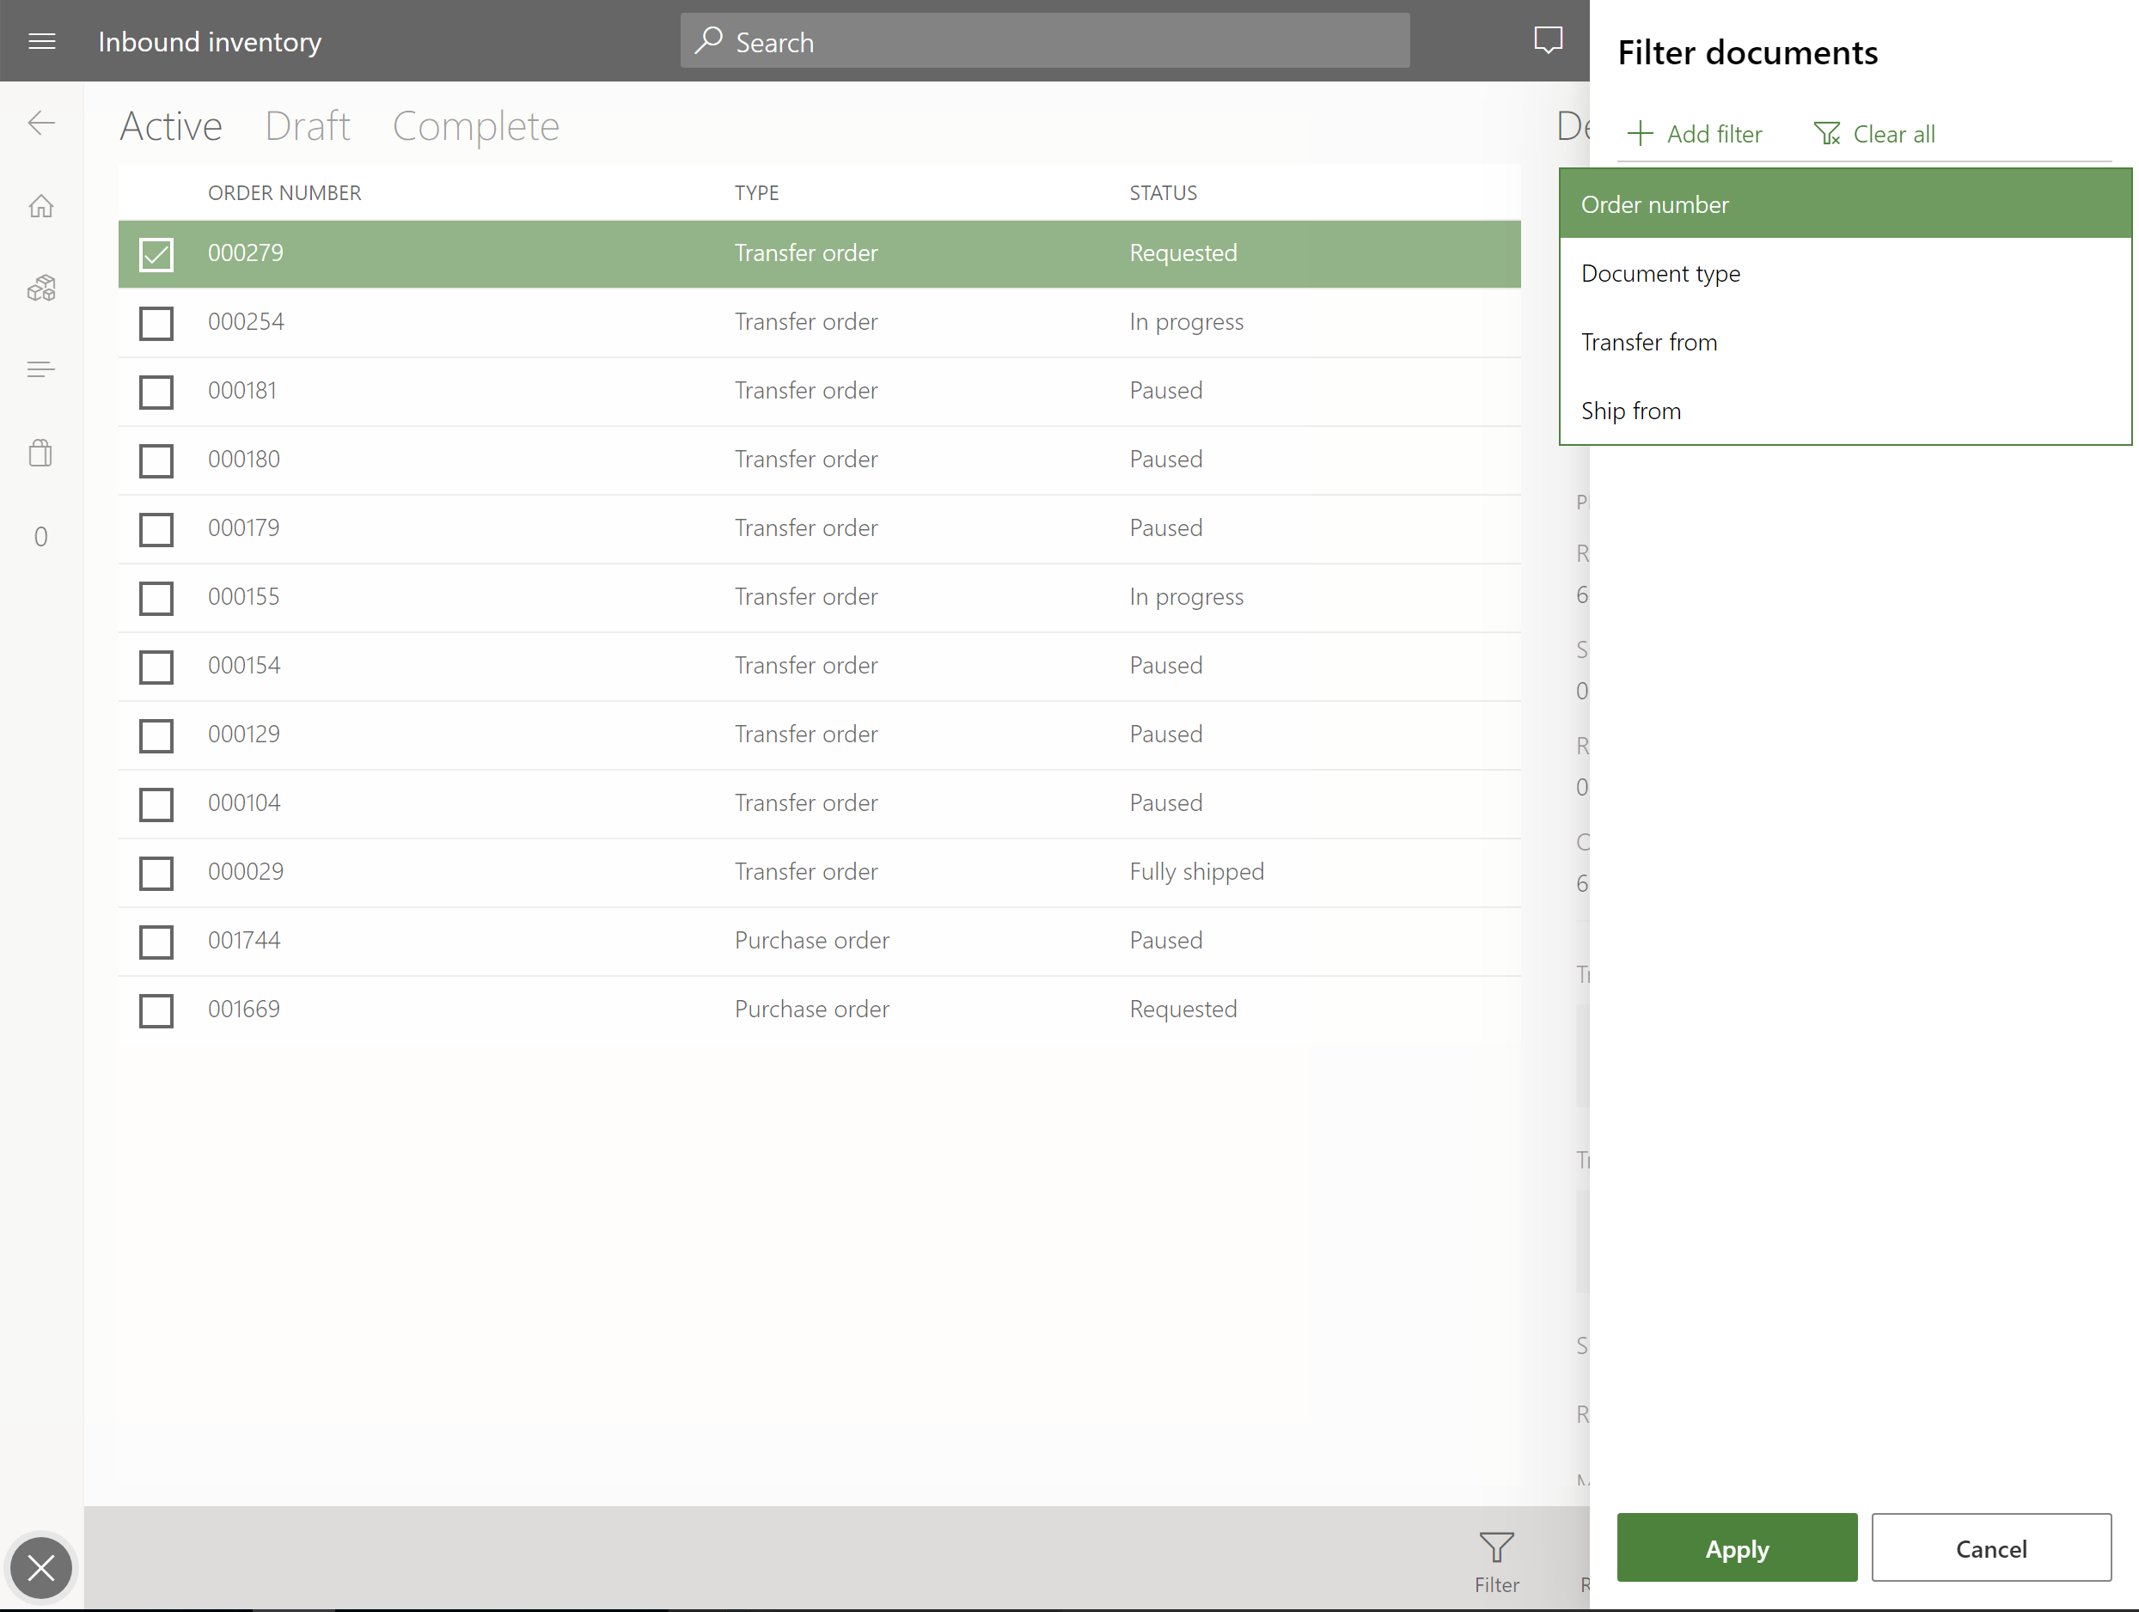Image resolution: width=2139 pixels, height=1612 pixels.
Task: Click the Apply button to confirm filters
Action: point(1736,1548)
